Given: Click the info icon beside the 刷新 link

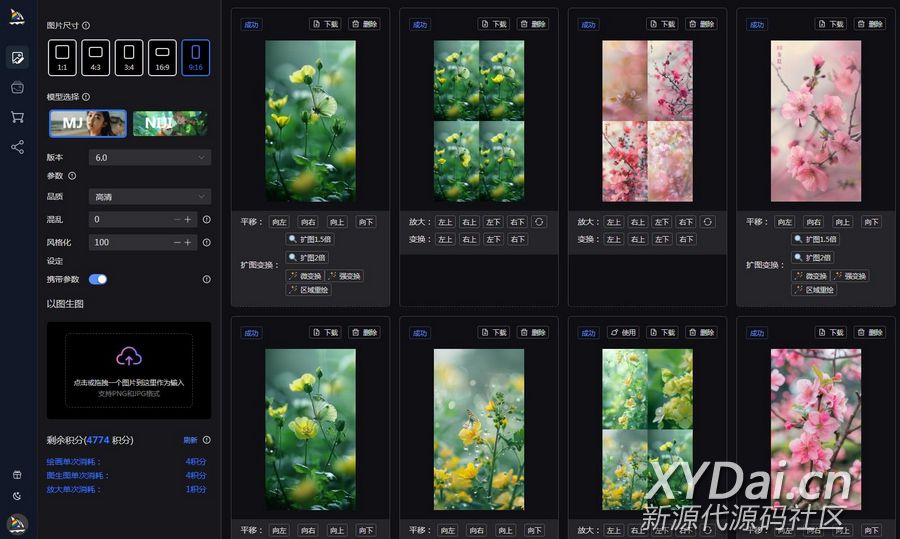Looking at the screenshot, I should (x=207, y=440).
